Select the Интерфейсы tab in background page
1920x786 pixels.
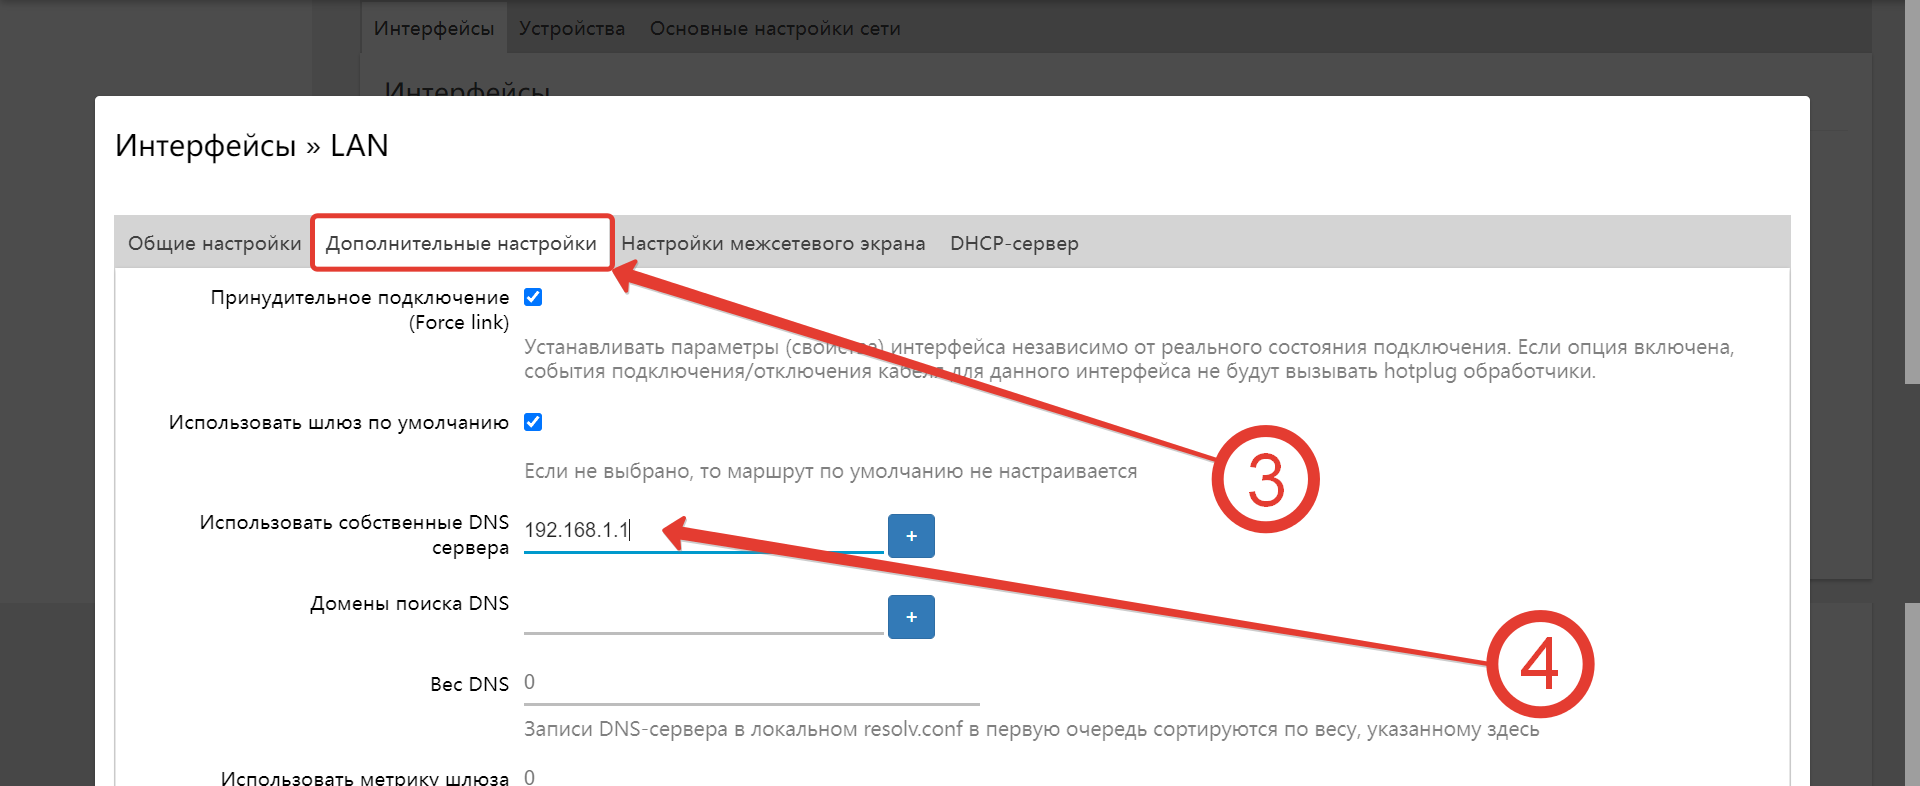[x=434, y=28]
